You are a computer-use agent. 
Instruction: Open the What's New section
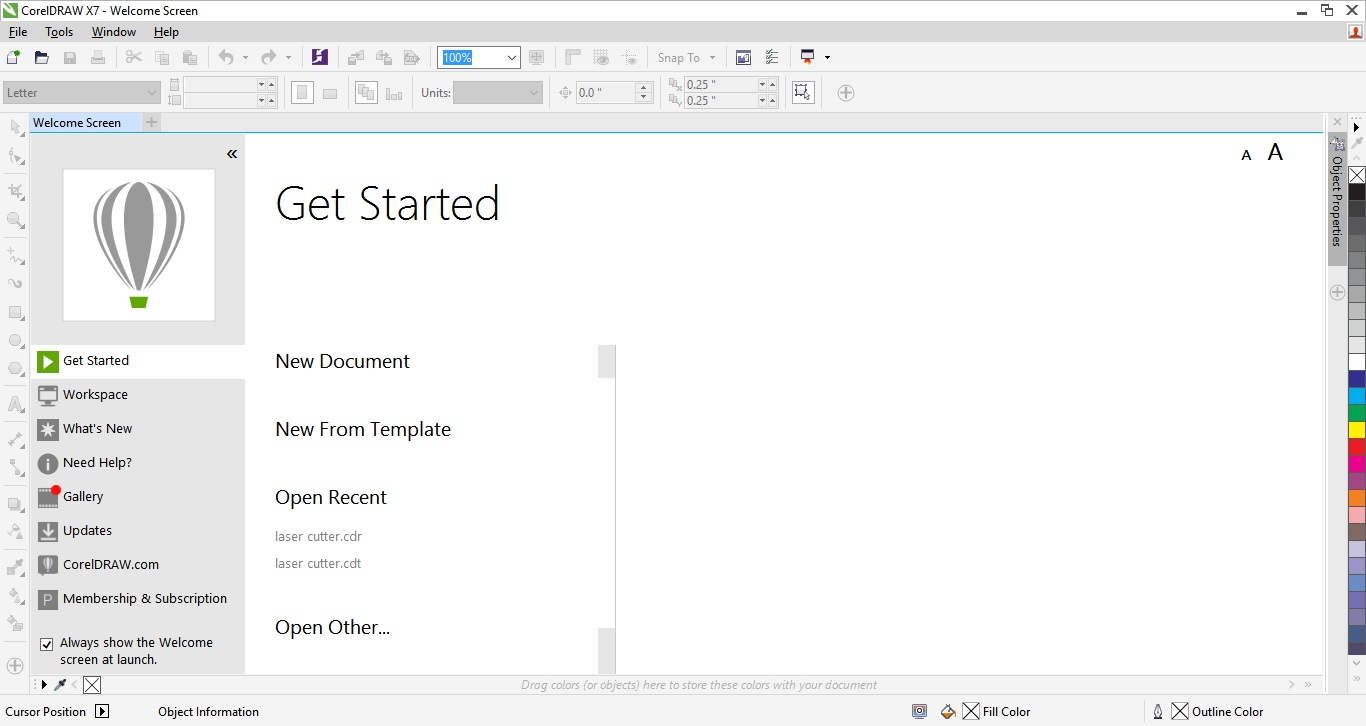click(x=138, y=429)
